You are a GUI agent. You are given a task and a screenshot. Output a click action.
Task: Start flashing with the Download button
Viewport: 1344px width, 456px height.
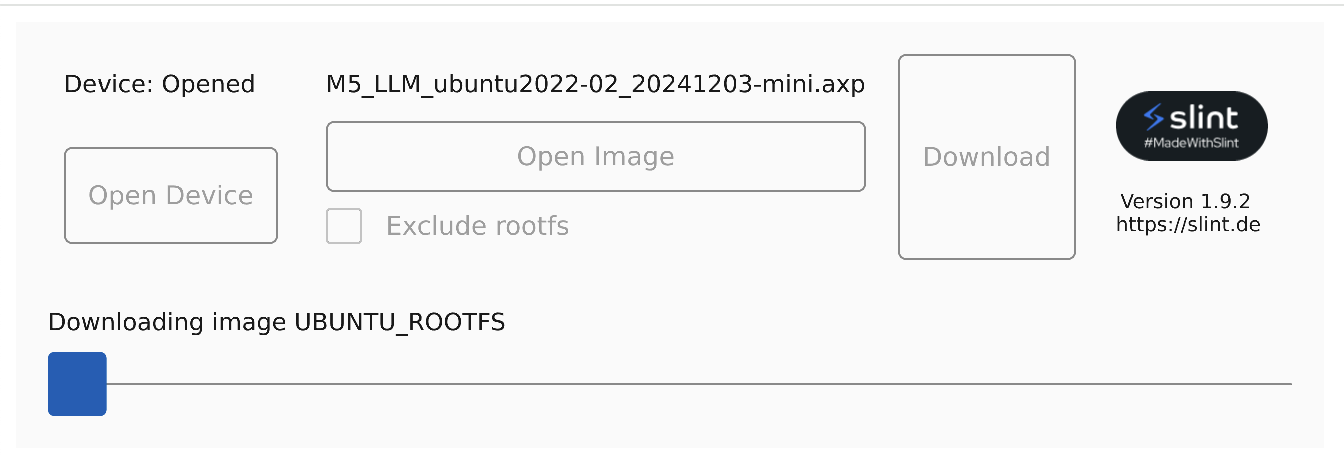987,157
